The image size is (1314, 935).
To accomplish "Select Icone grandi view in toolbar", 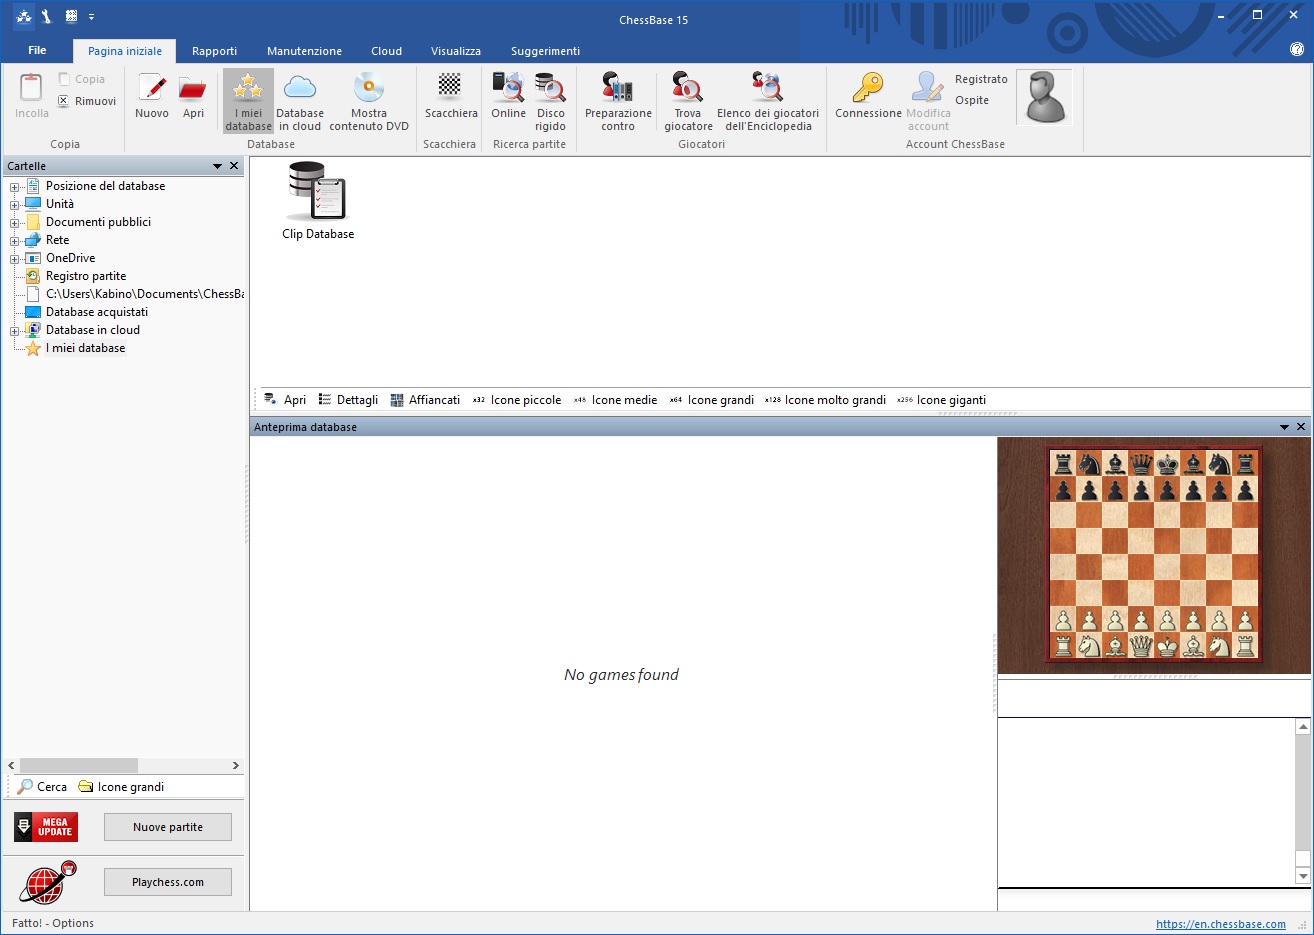I will tap(712, 400).
